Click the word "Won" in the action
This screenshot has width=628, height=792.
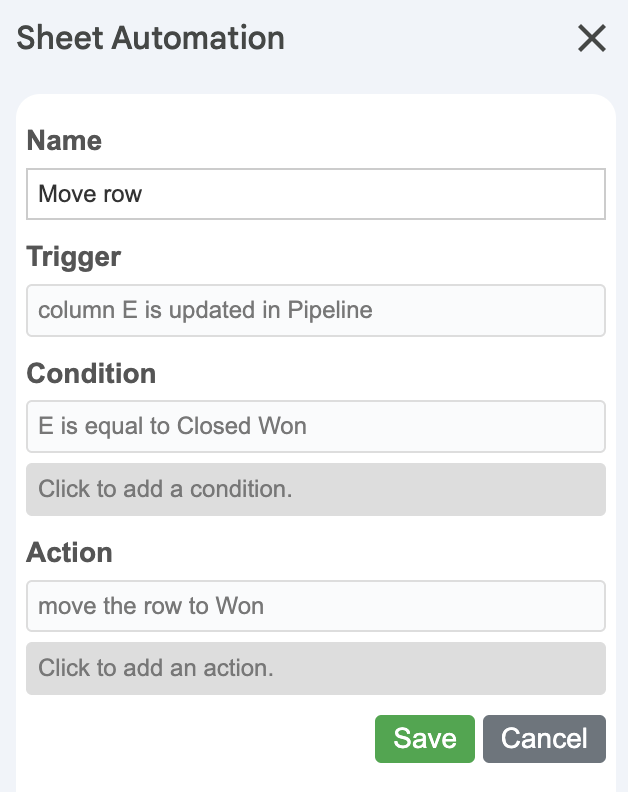240,606
